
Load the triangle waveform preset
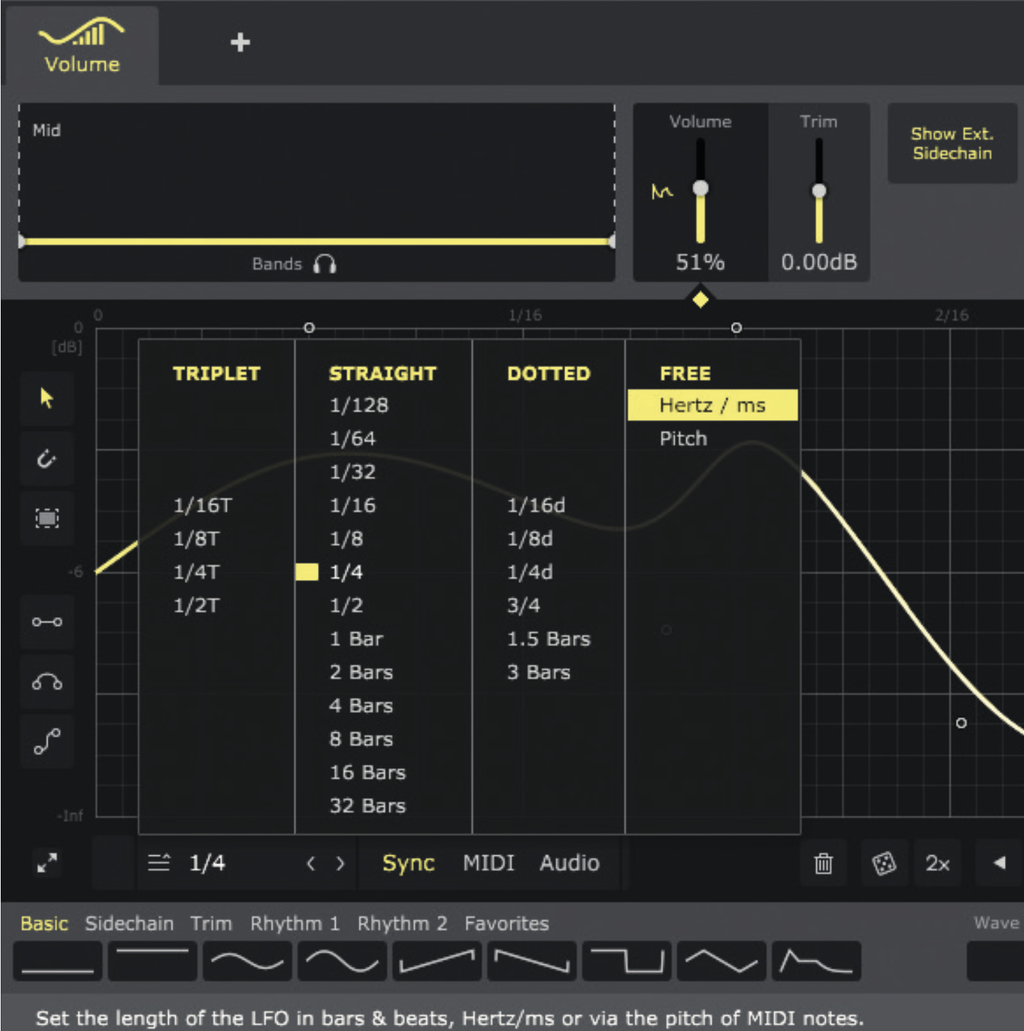[721, 961]
